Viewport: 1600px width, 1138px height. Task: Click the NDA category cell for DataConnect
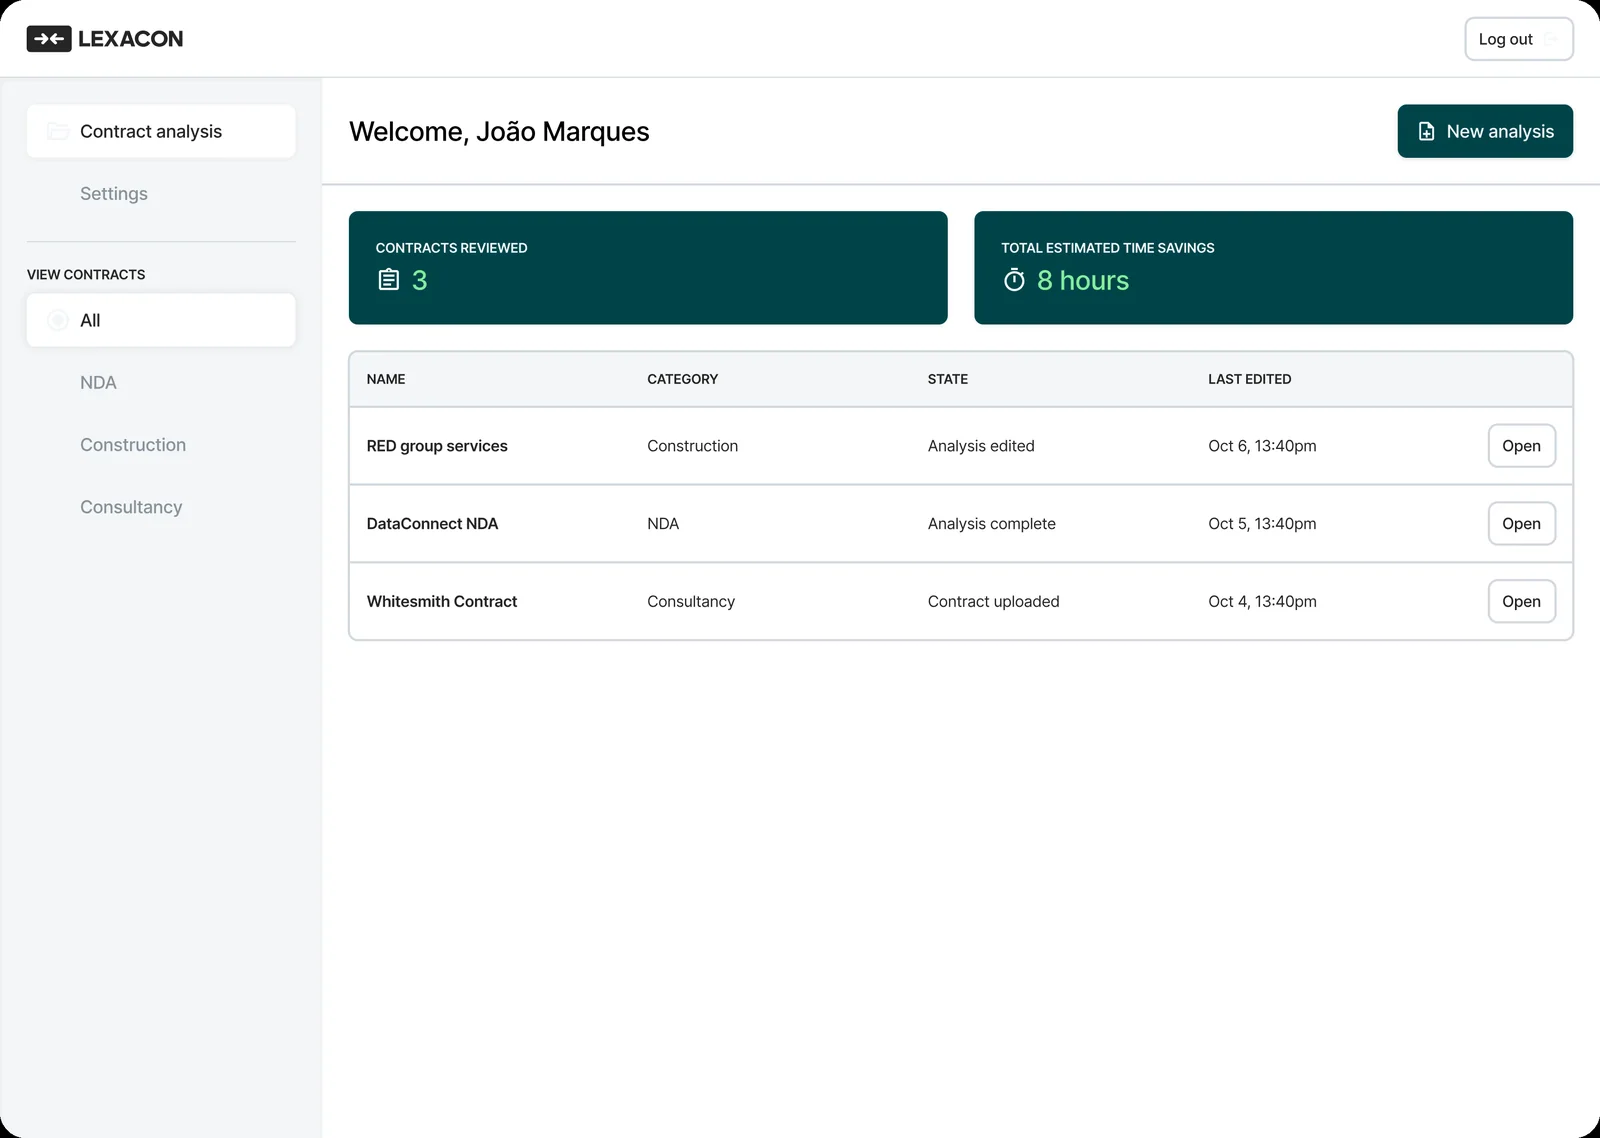(663, 524)
